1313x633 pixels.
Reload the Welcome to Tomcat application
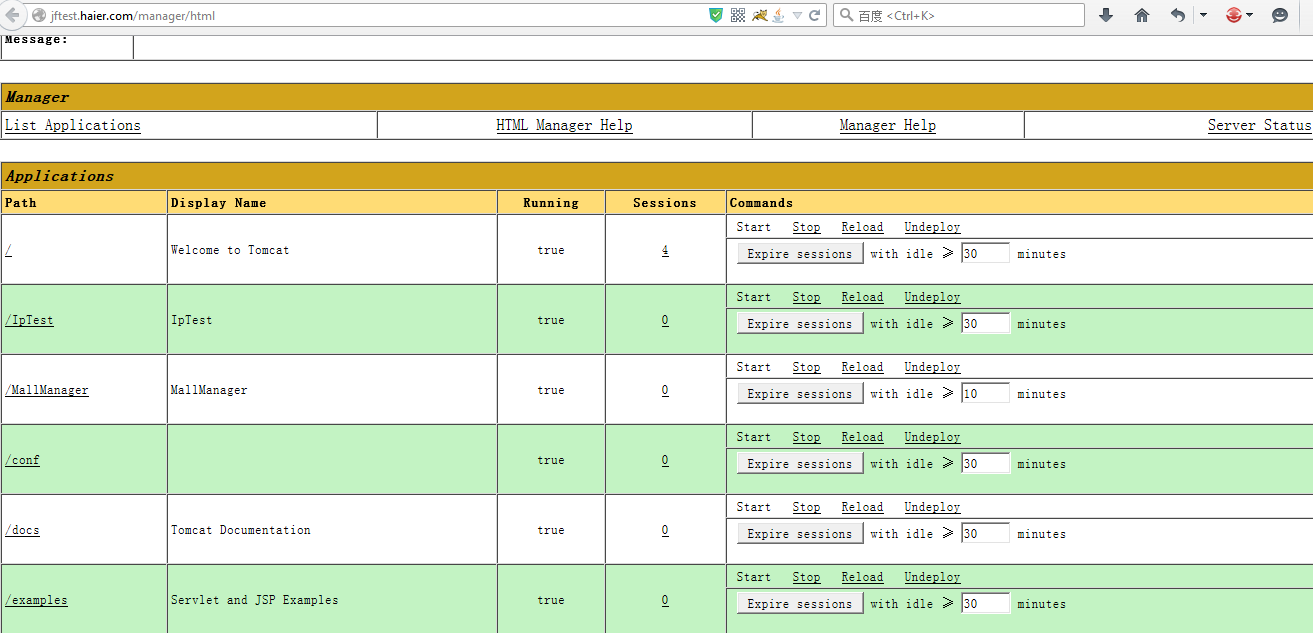[862, 227]
